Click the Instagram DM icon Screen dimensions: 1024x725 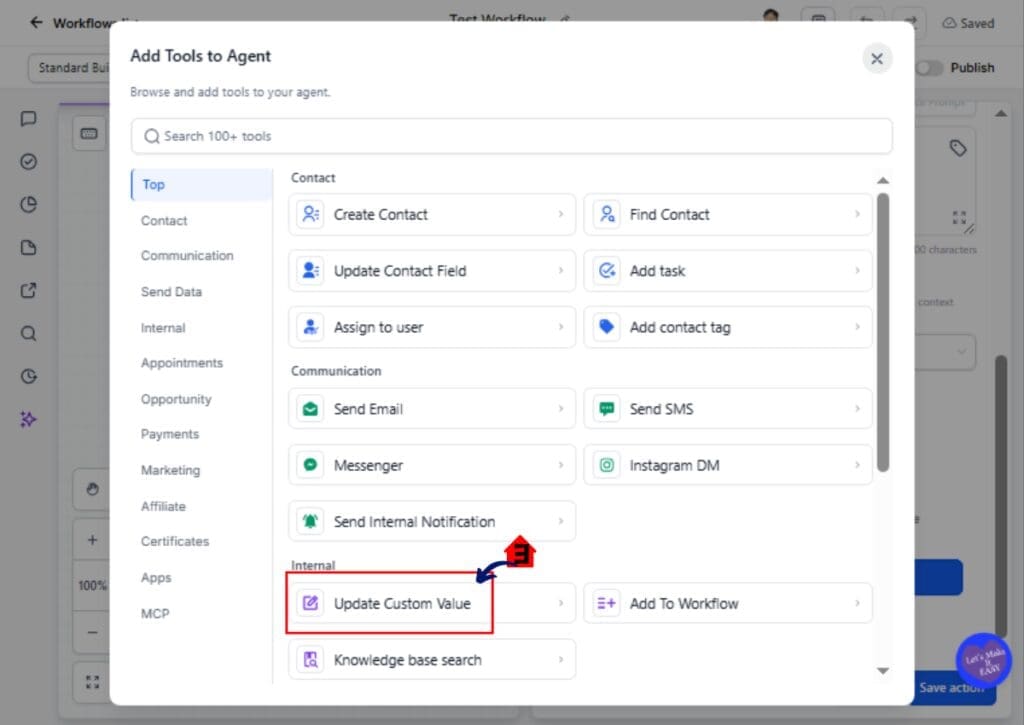(607, 465)
